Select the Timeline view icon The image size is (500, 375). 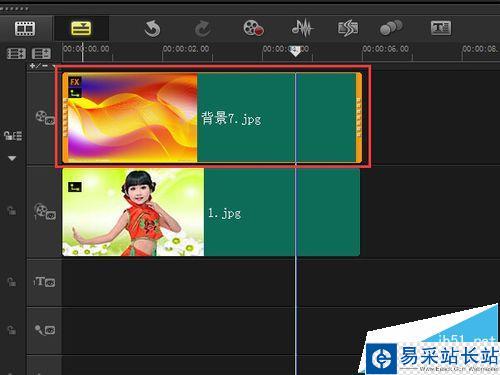click(81, 28)
